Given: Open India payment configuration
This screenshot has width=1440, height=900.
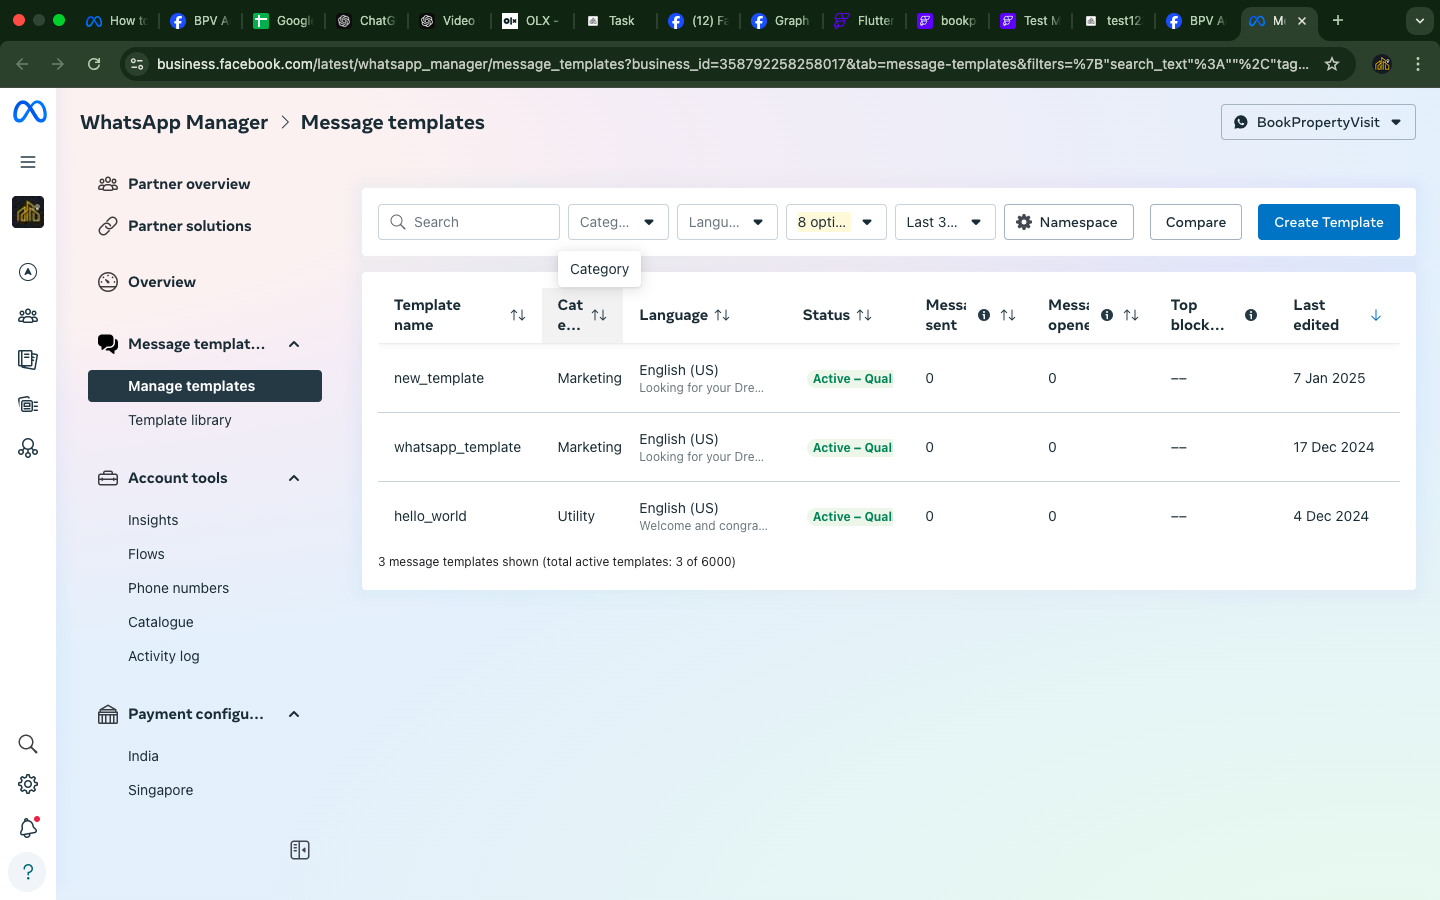Looking at the screenshot, I should [x=143, y=756].
